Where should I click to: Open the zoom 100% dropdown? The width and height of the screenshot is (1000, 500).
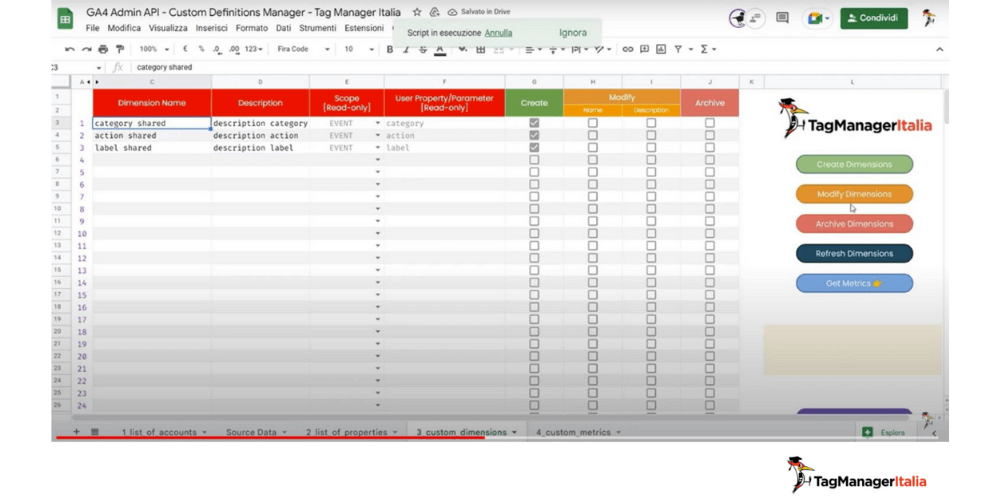point(154,49)
